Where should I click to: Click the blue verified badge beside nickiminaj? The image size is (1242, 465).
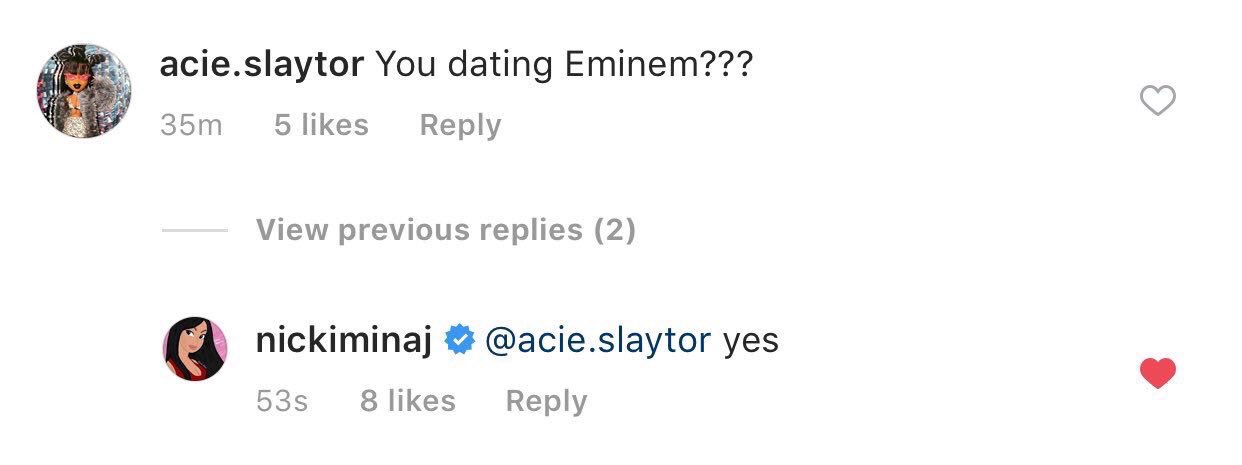459,341
